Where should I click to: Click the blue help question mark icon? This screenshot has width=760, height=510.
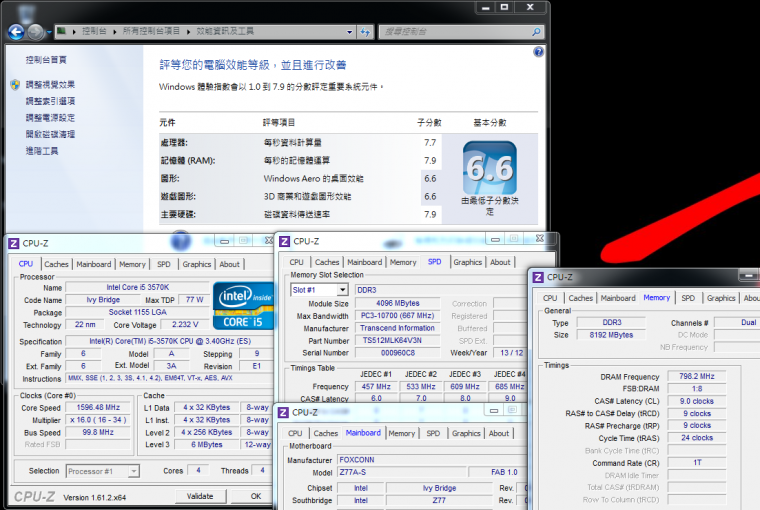pos(538,52)
